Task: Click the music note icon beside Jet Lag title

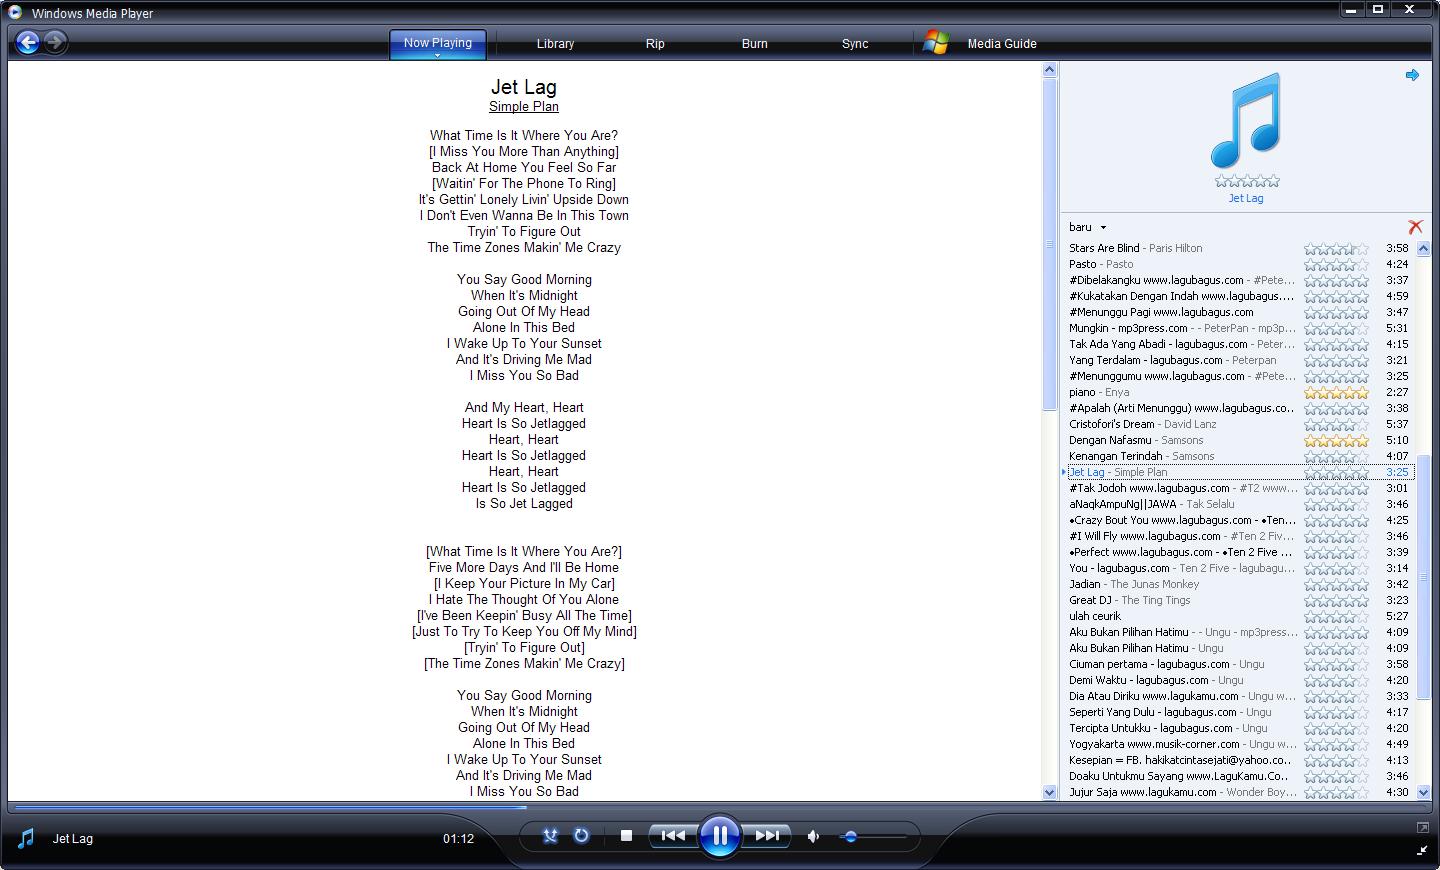Action: (26, 838)
